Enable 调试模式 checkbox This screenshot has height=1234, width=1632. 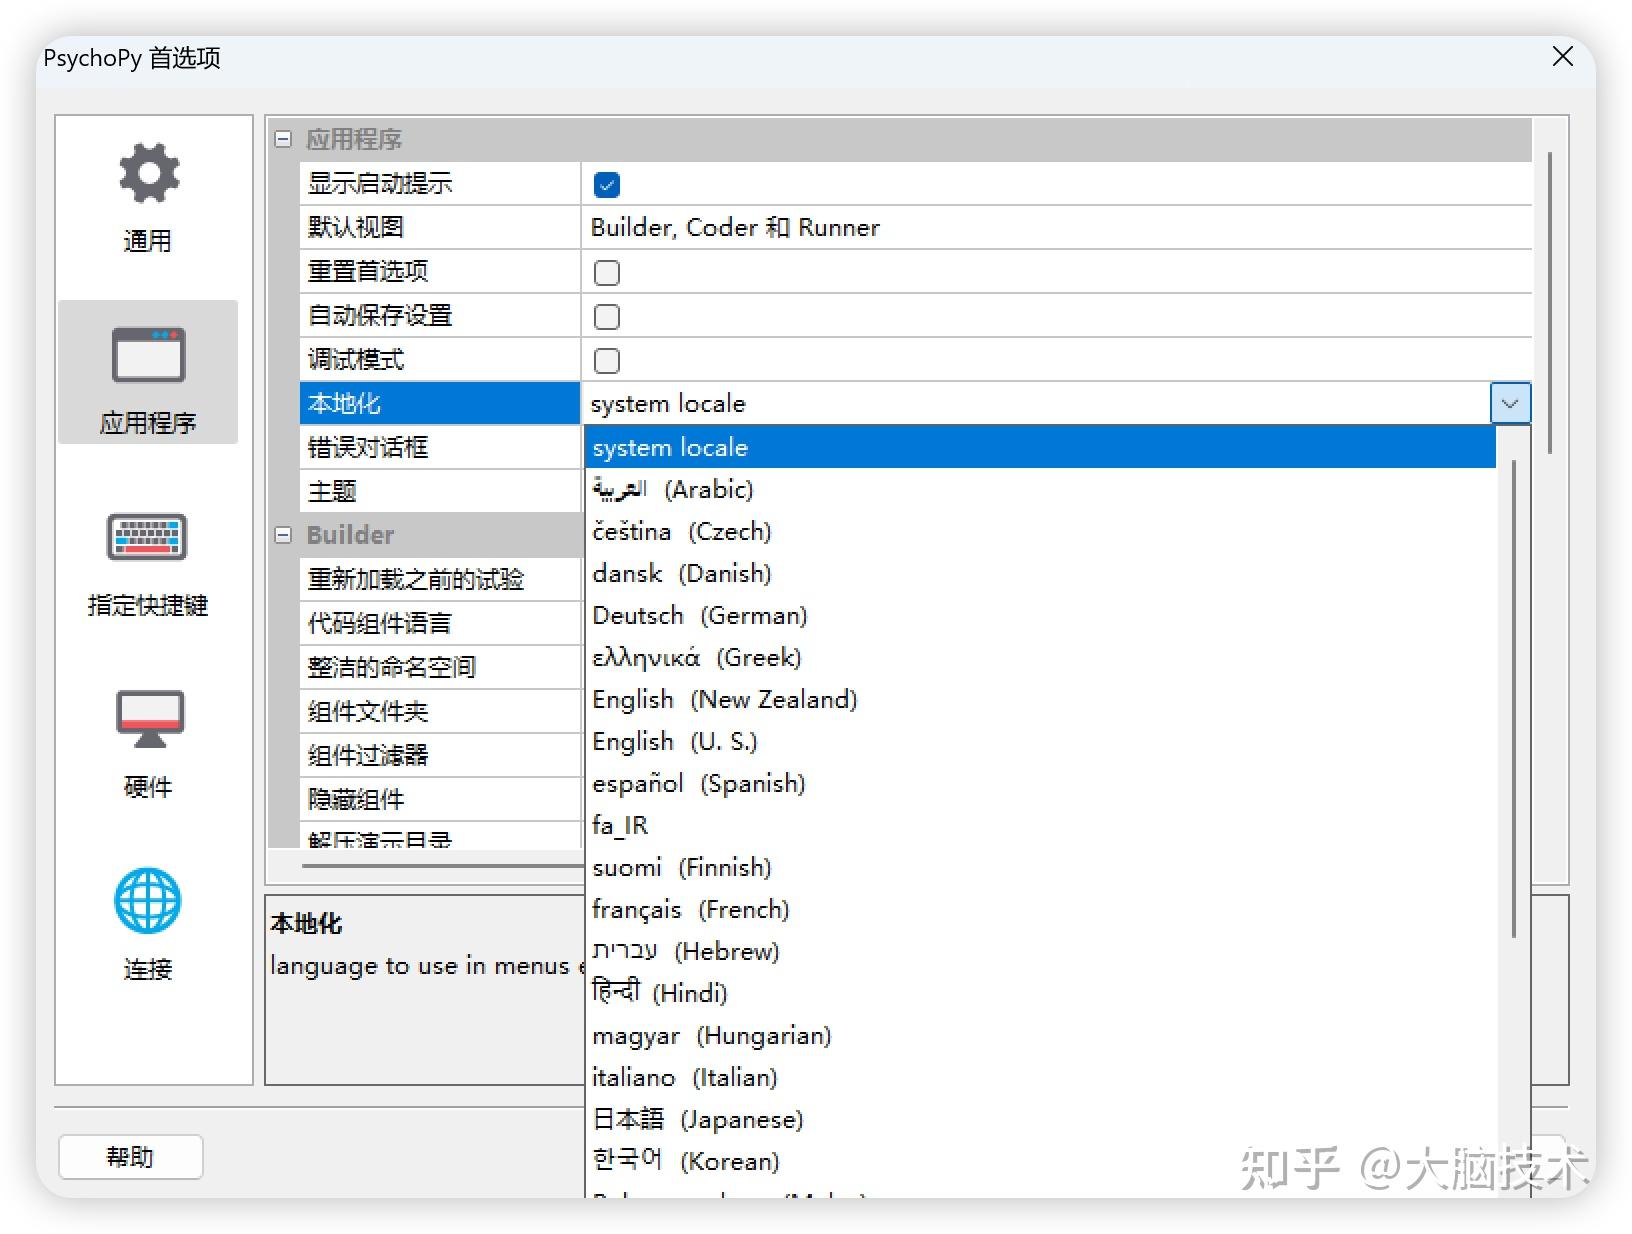tap(606, 360)
